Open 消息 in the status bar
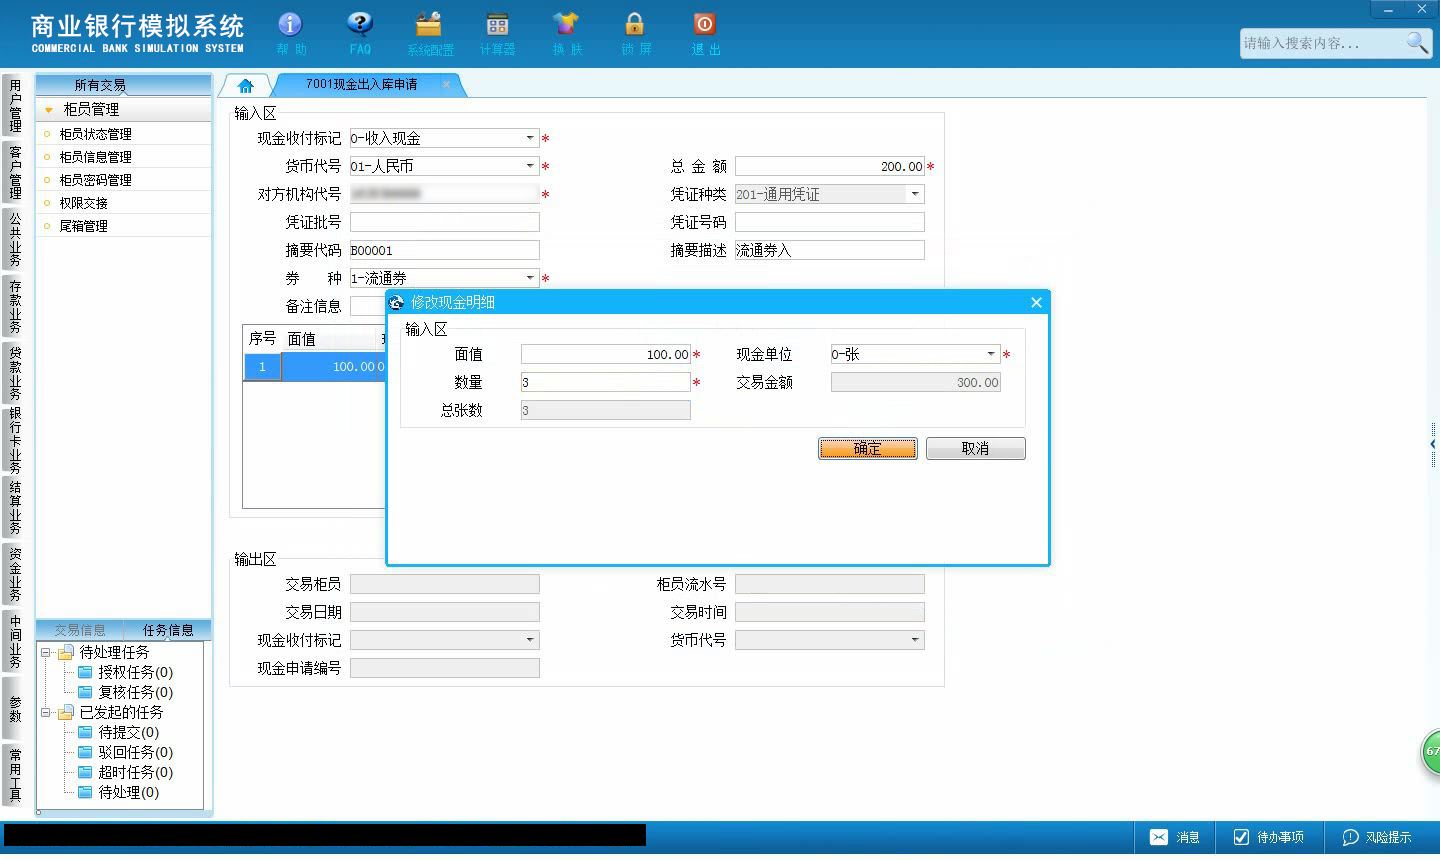Screen dimensions: 1440x860 click(1175, 837)
